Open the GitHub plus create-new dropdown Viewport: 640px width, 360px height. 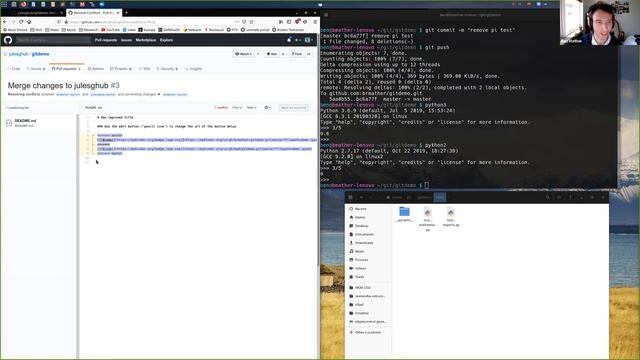click(298, 40)
